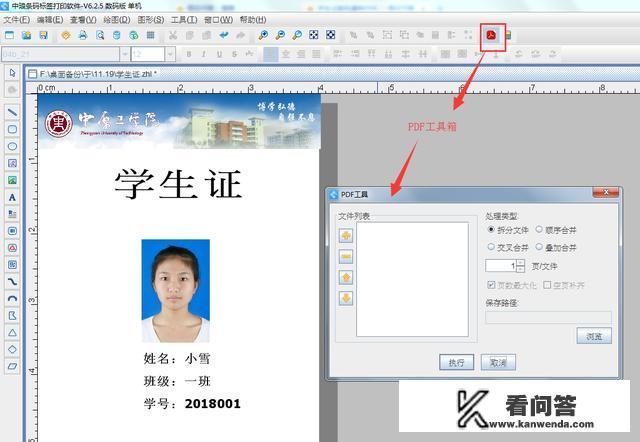This screenshot has height=442, width=640.
Task: Select the line drawing tool
Action: [12, 112]
